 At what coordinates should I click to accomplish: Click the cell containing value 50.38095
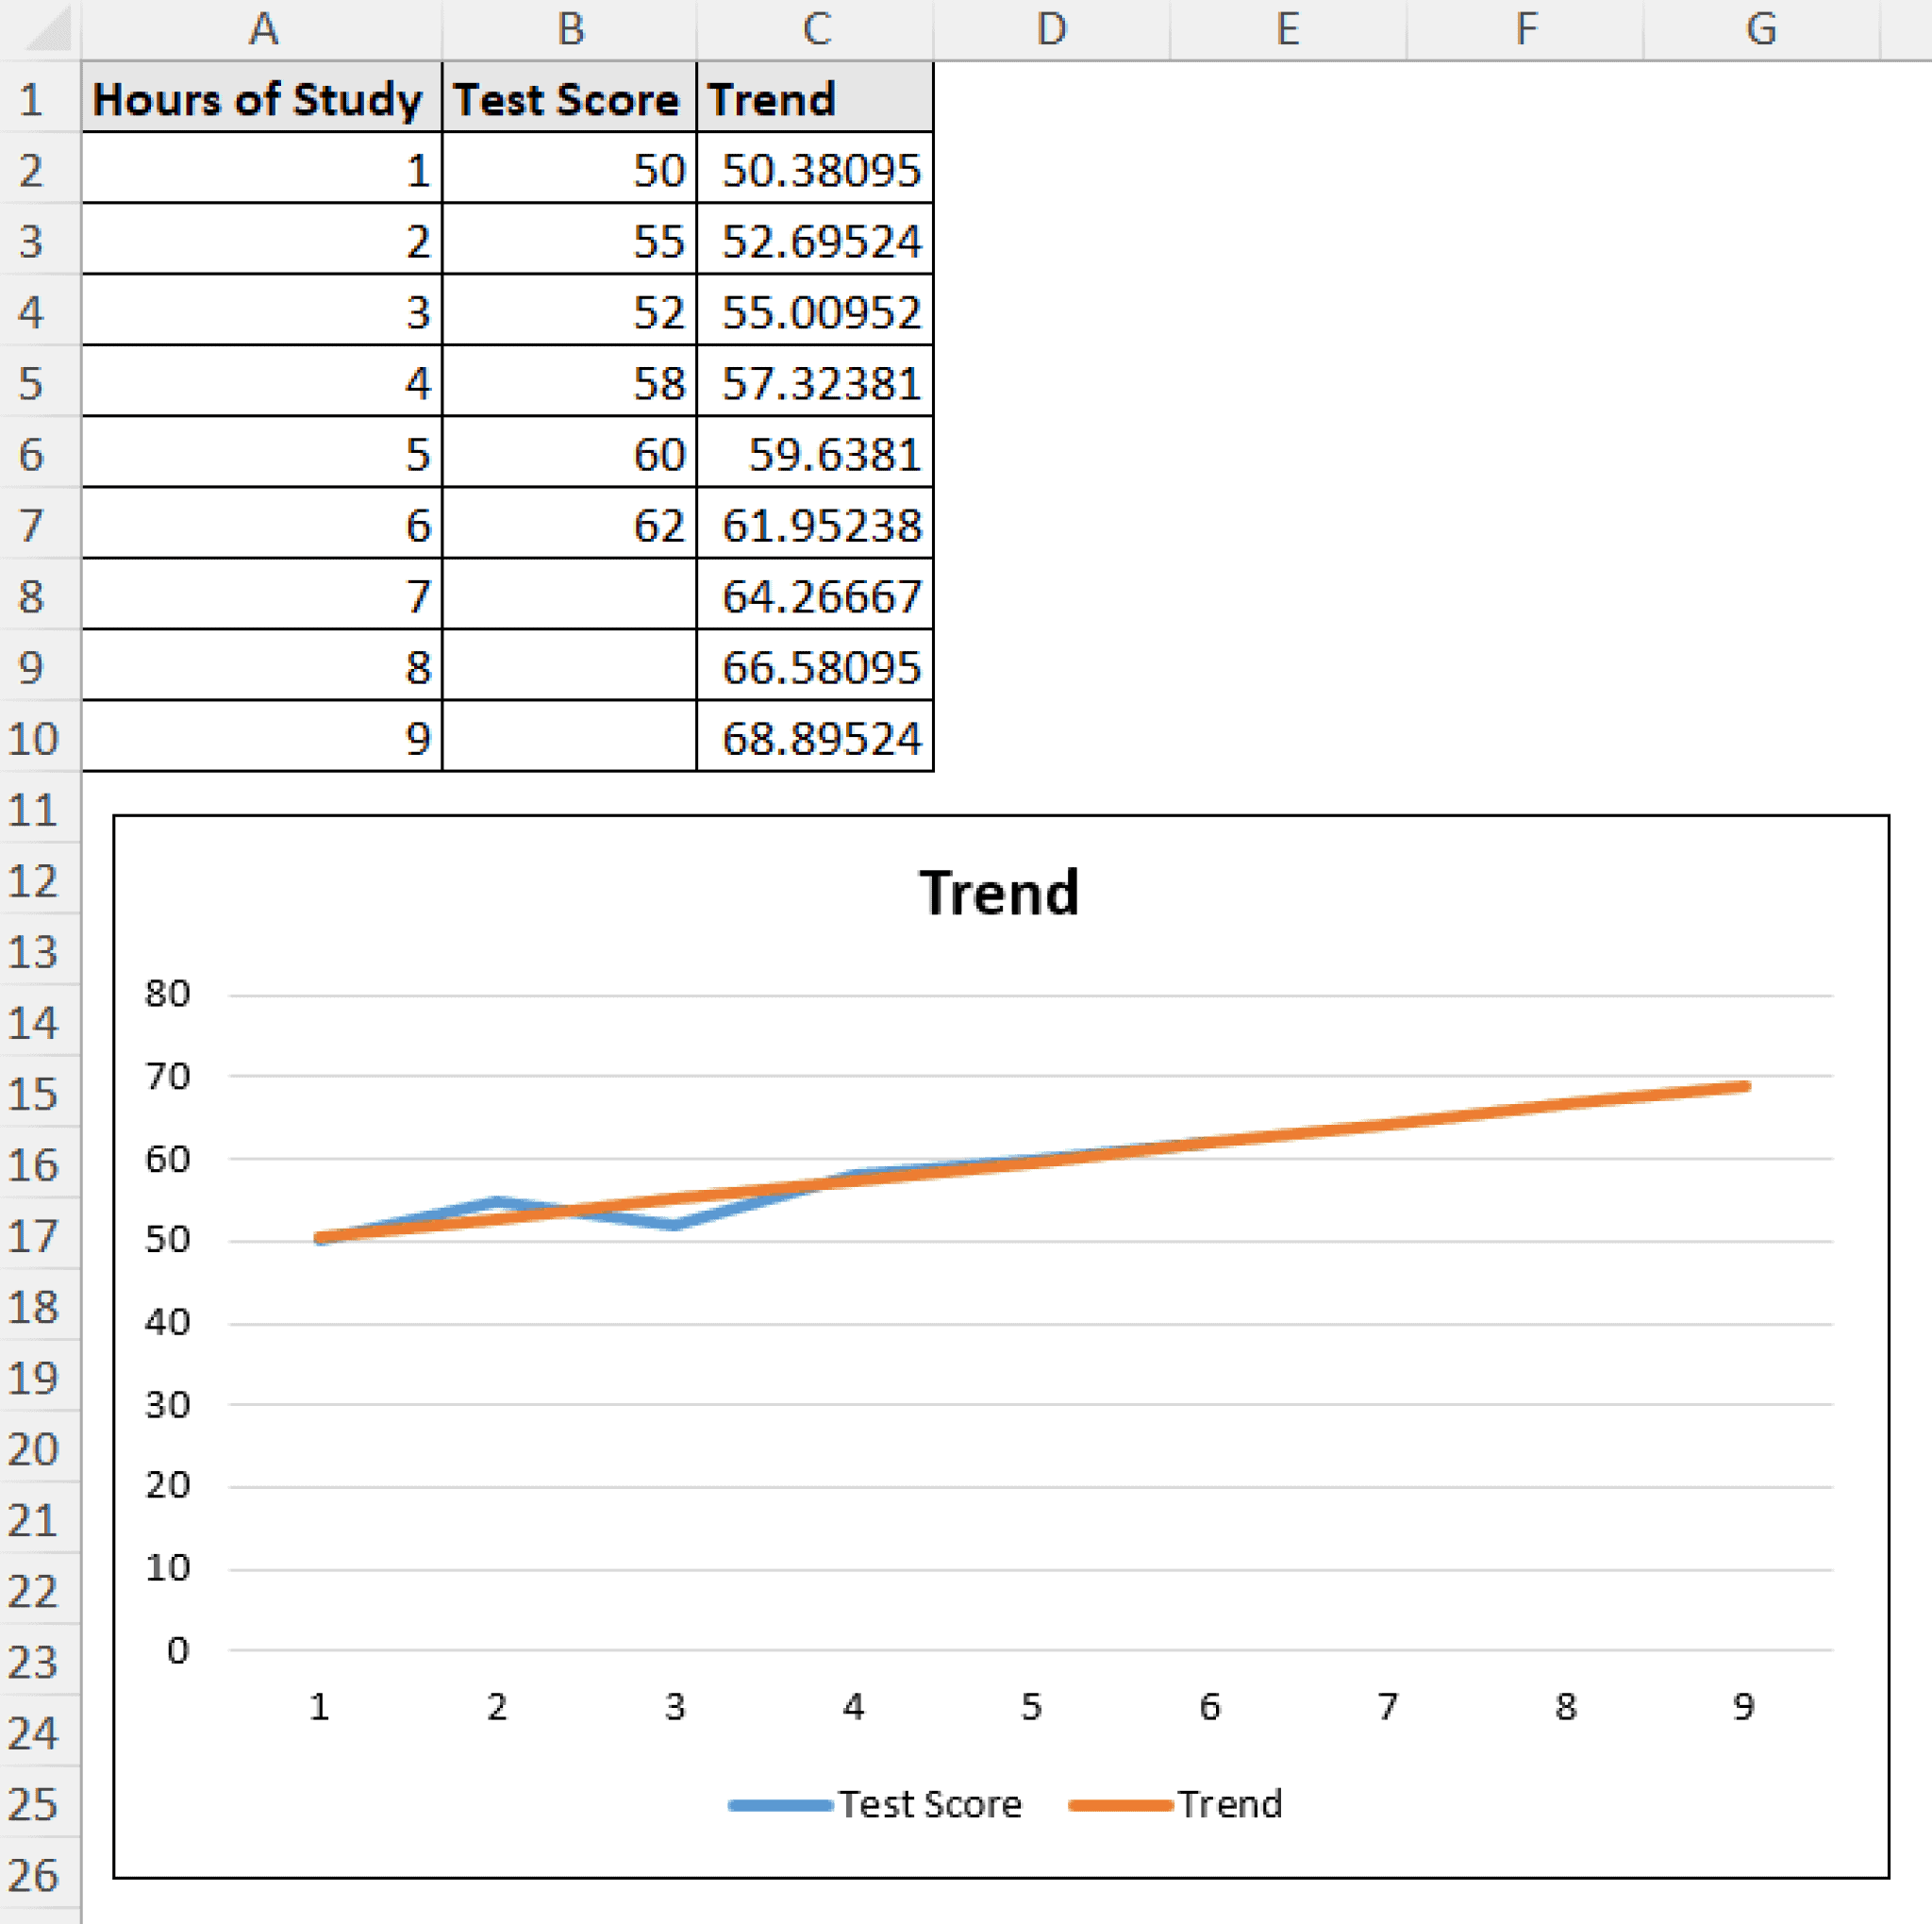(815, 170)
